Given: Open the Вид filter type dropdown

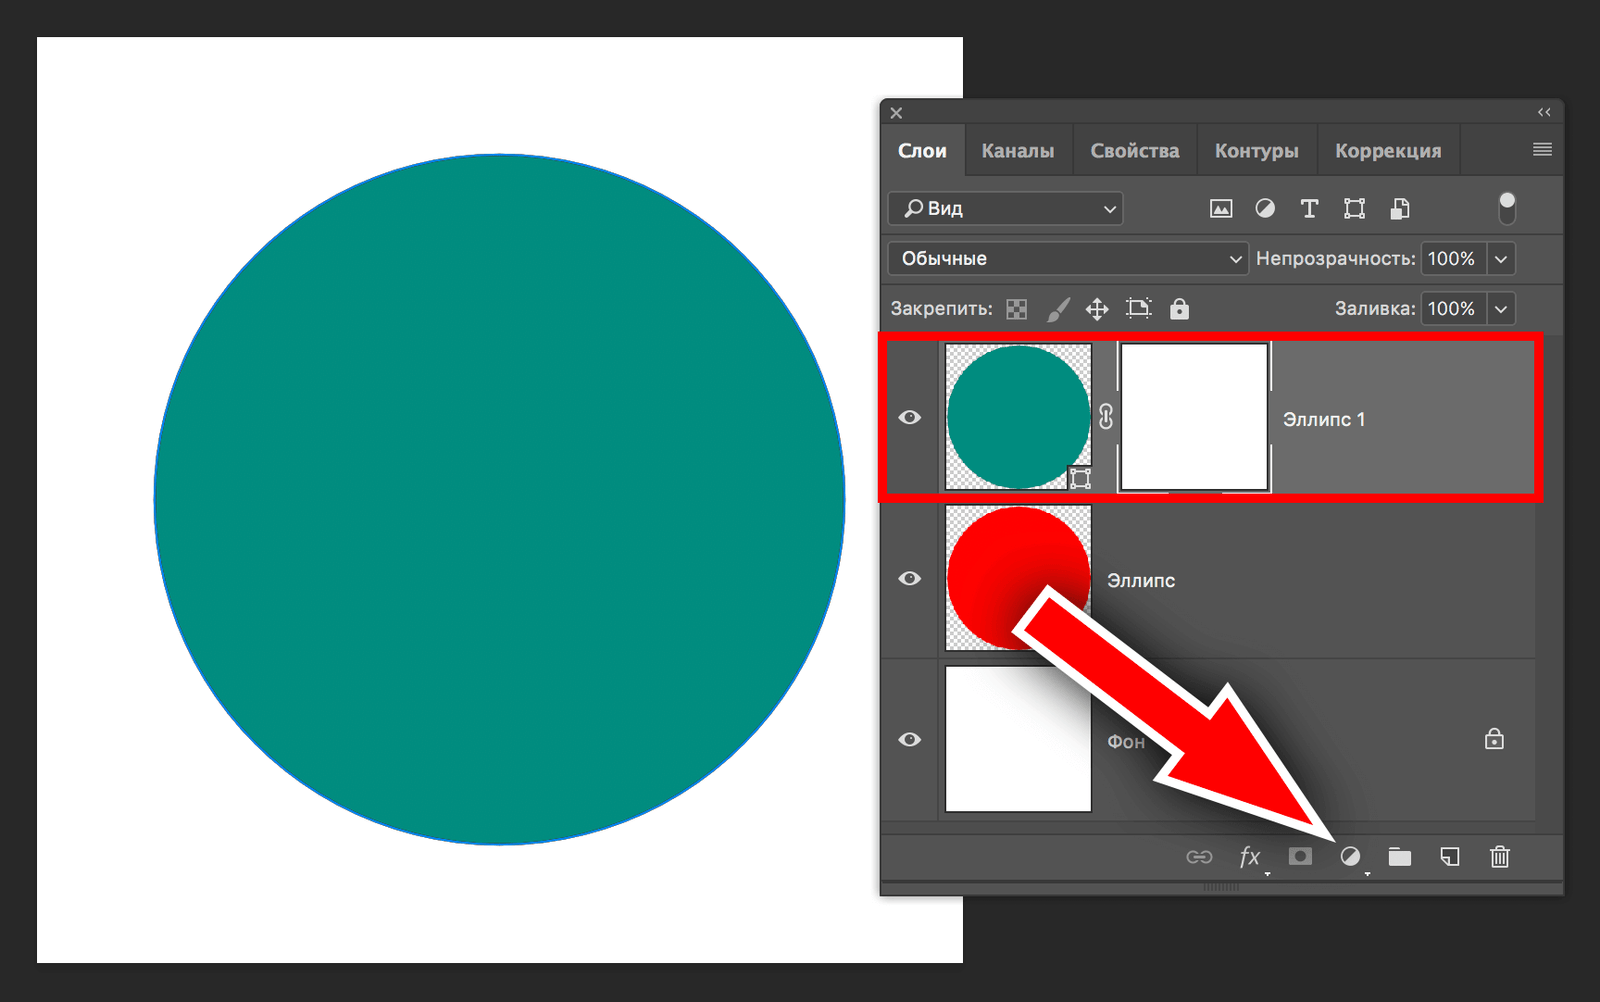Looking at the screenshot, I should click(1005, 208).
